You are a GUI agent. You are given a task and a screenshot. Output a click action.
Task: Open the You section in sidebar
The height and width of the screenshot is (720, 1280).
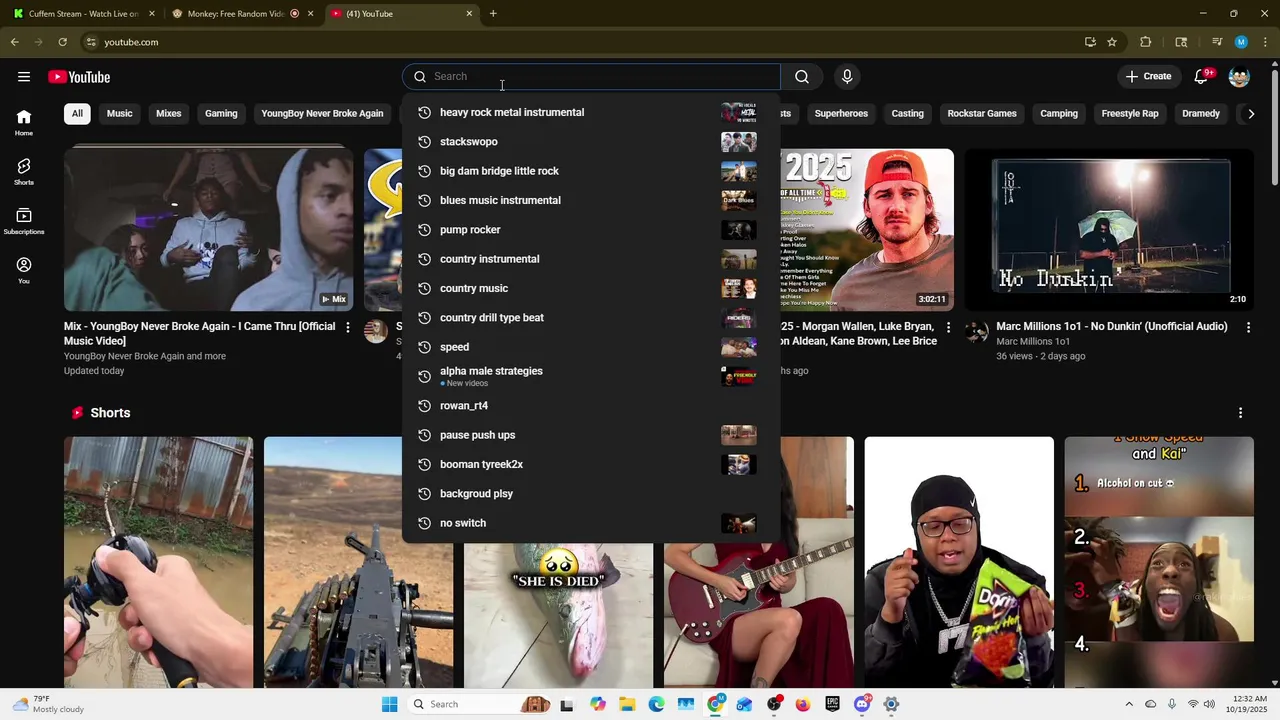[x=24, y=271]
